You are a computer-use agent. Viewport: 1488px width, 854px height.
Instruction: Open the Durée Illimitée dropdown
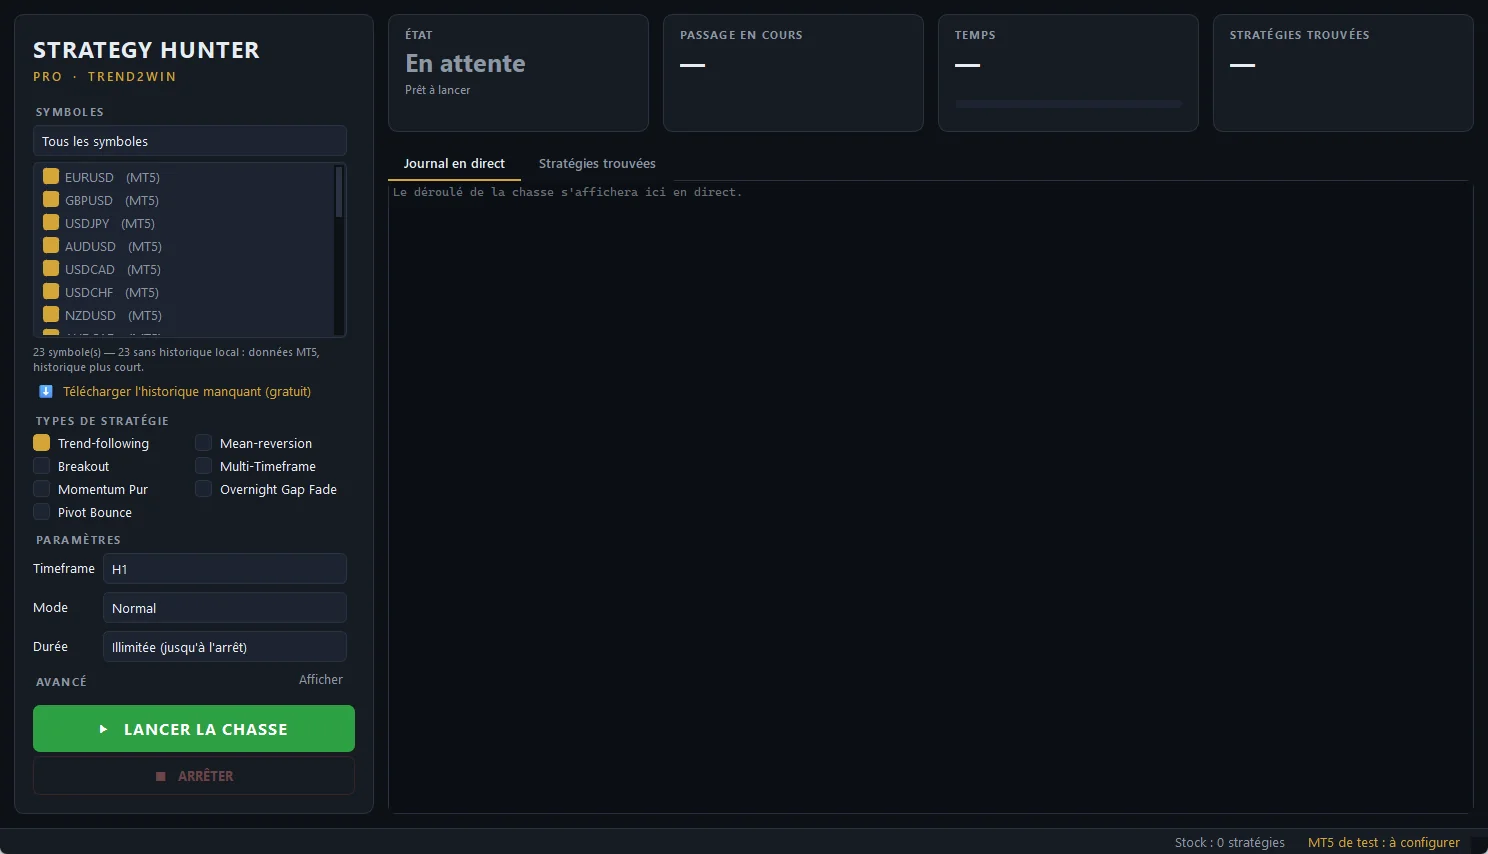[225, 647]
